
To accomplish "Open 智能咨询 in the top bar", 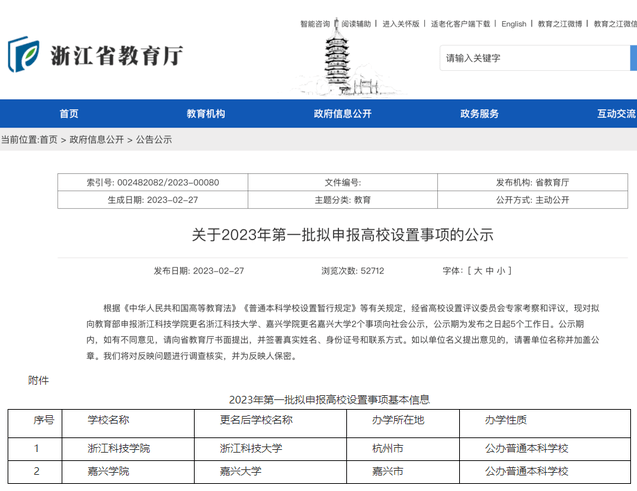I will 314,24.
